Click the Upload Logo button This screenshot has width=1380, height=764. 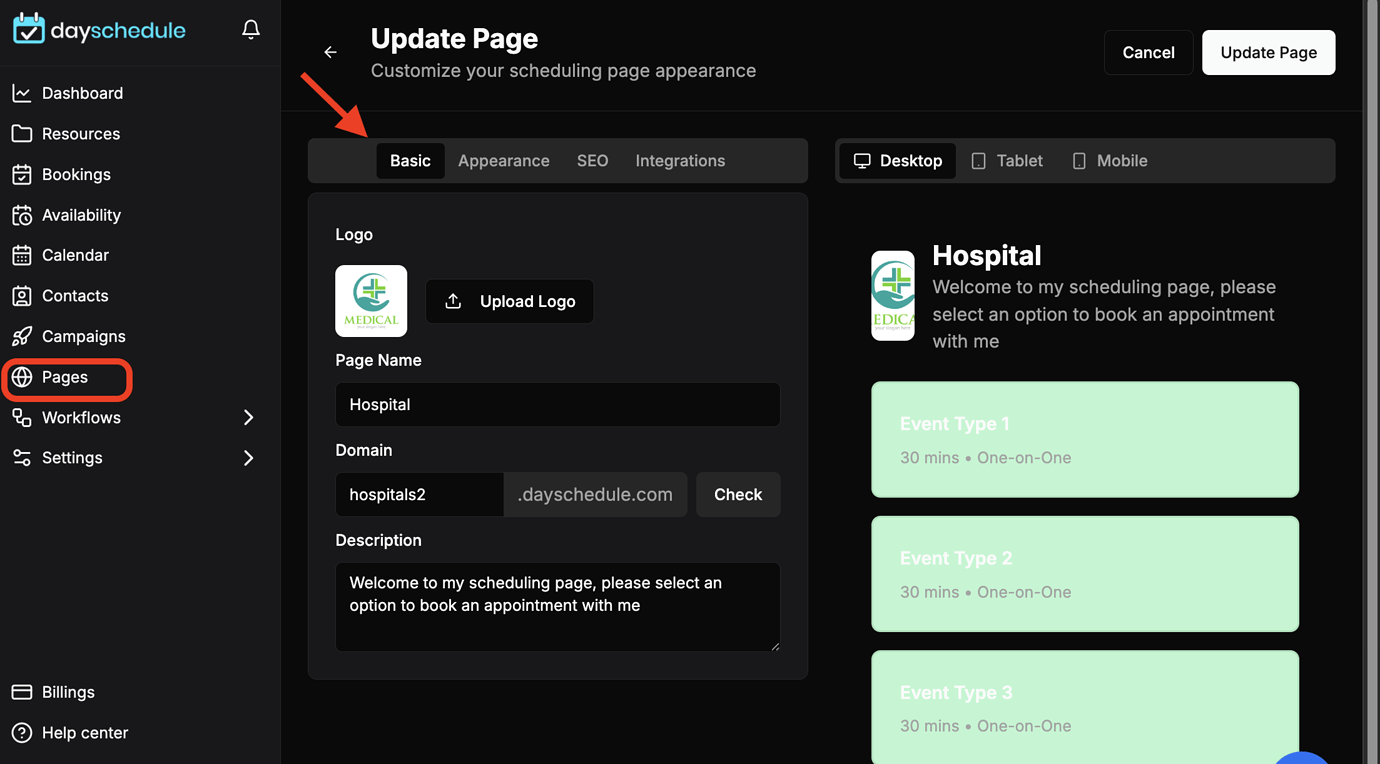pos(509,301)
